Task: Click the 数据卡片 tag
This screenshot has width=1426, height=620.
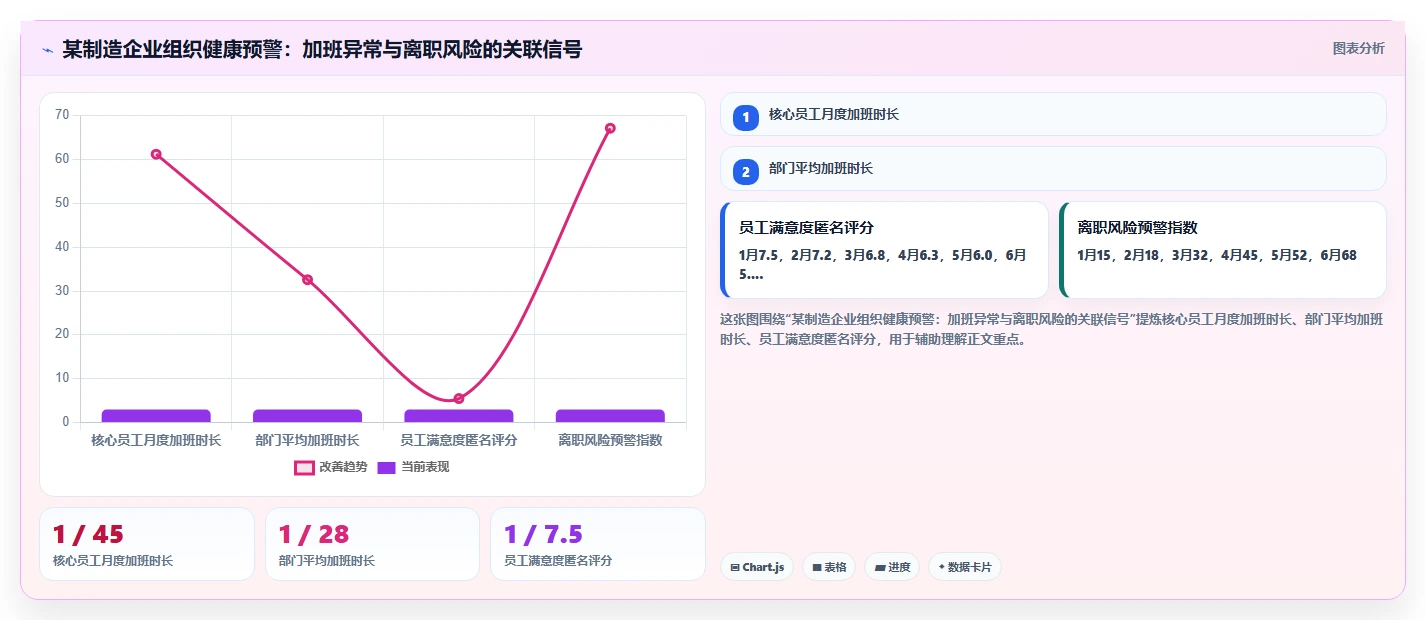Action: [x=965, y=567]
